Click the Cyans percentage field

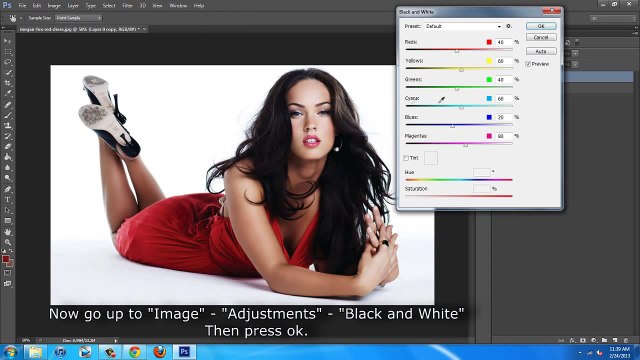(504, 98)
